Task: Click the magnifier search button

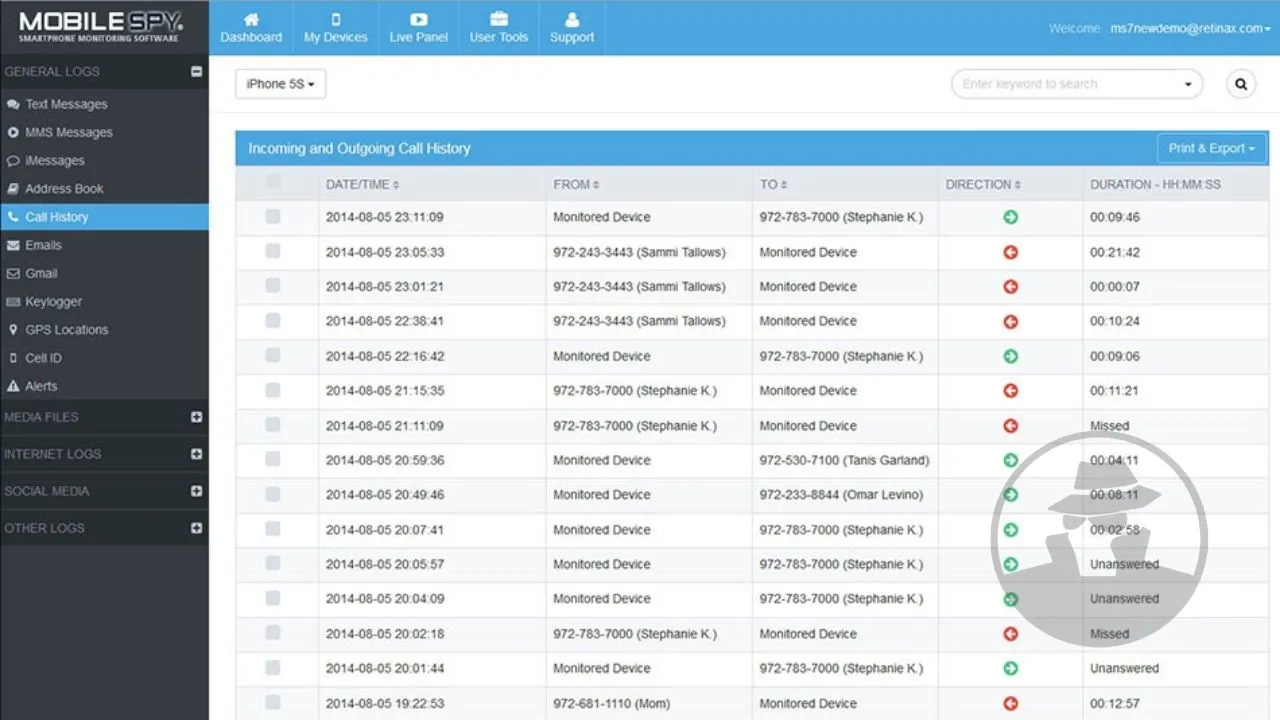Action: tap(1241, 84)
